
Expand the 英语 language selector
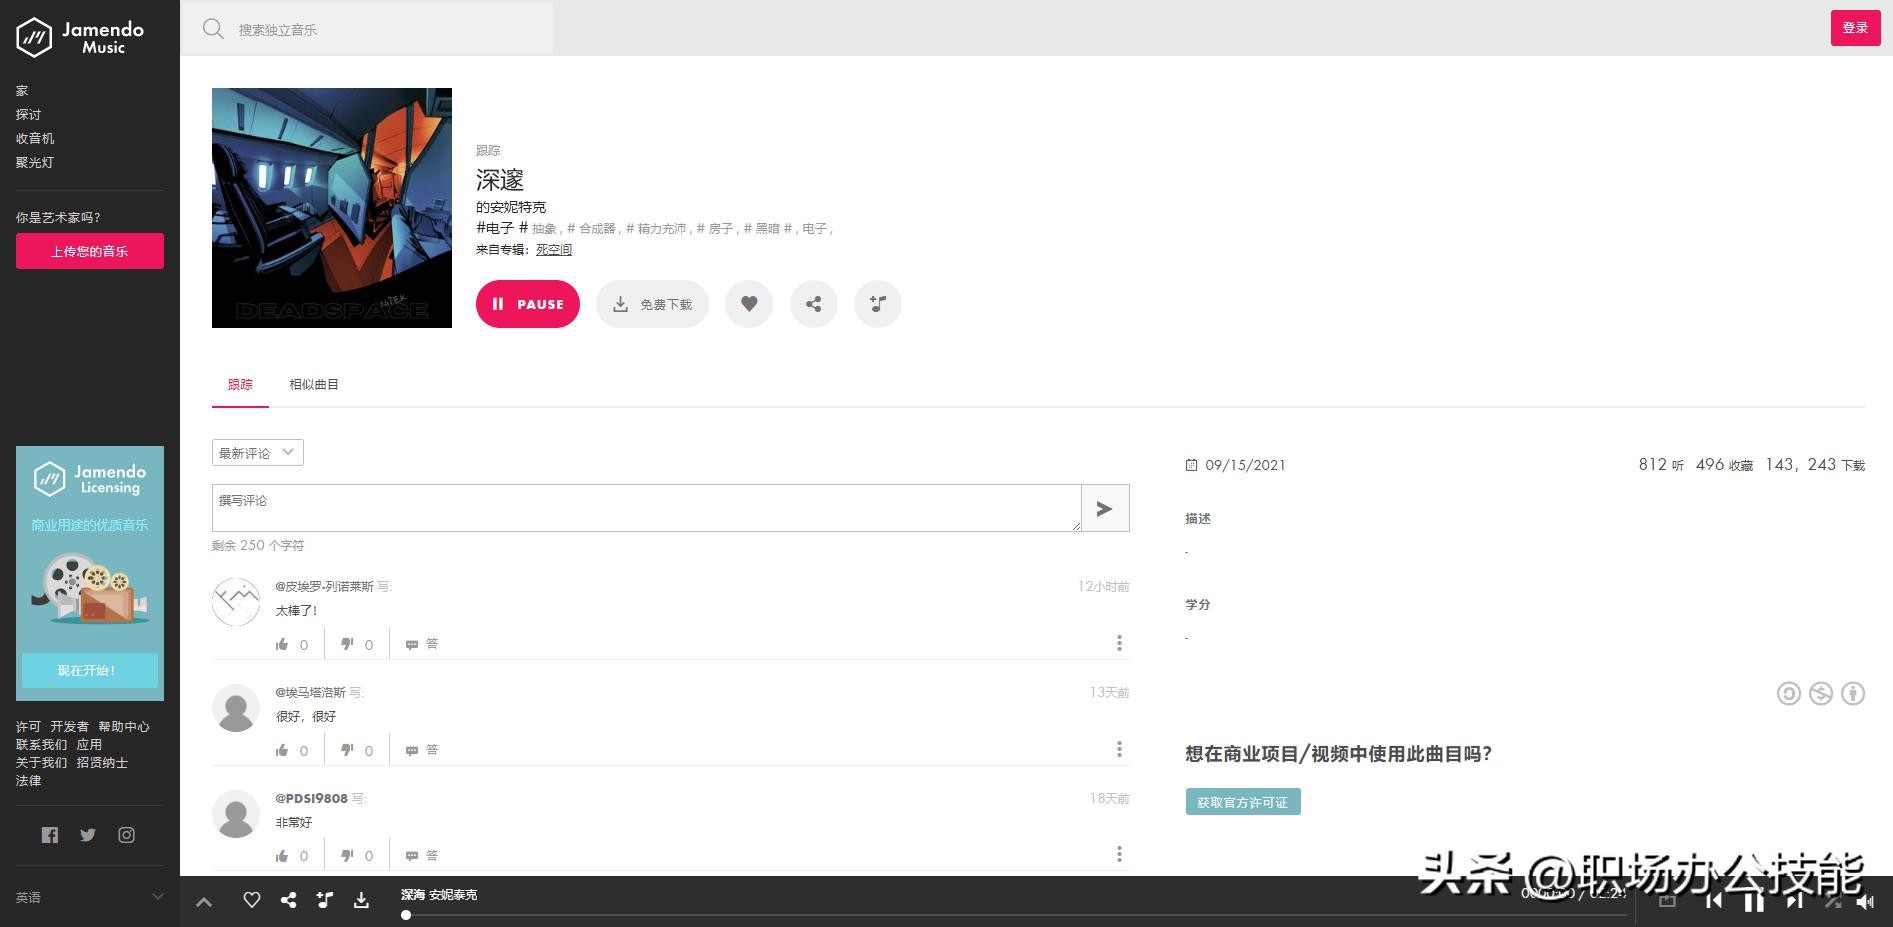[89, 897]
